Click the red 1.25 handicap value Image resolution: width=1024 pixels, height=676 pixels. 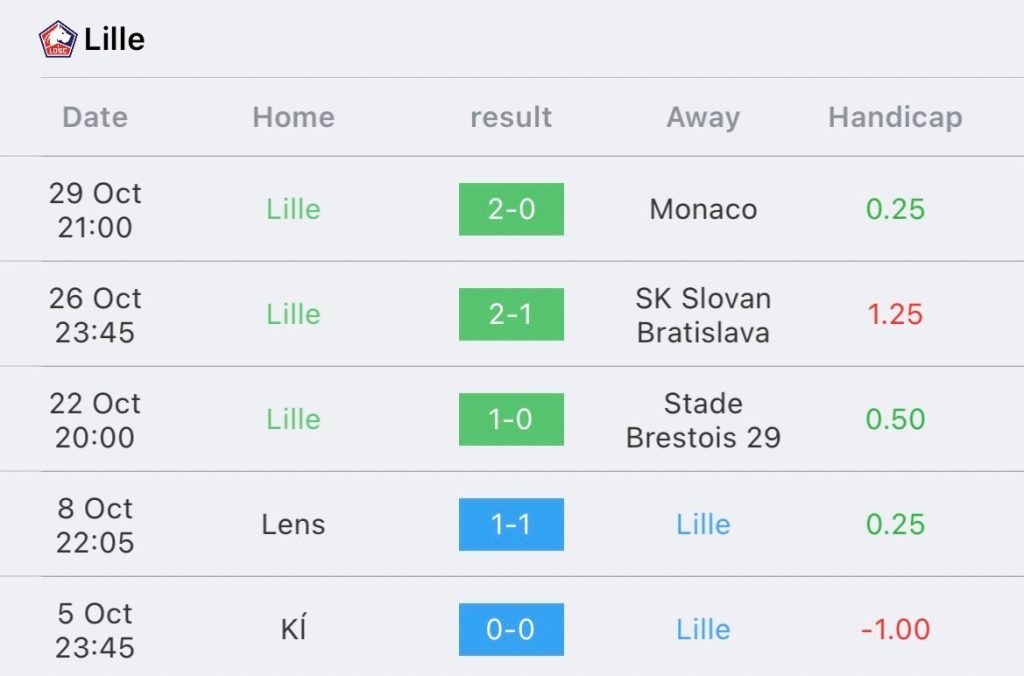point(895,315)
